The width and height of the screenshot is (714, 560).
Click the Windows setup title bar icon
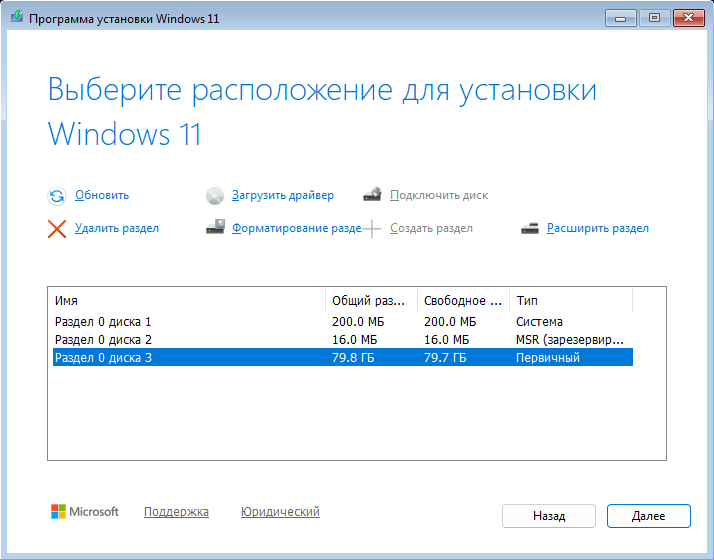[17, 17]
